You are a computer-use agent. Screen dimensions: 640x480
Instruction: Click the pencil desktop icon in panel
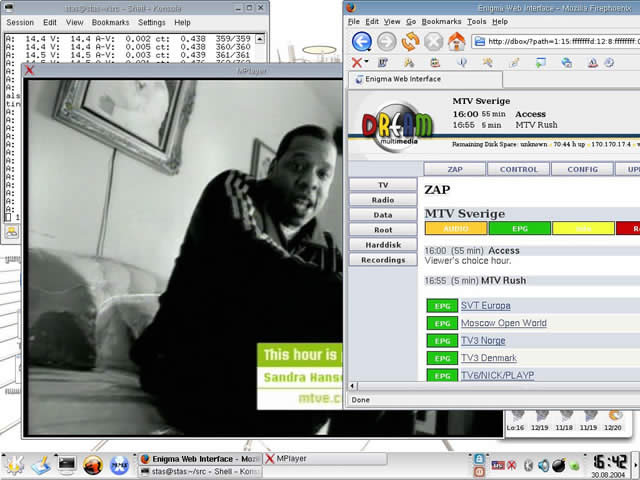[41, 465]
